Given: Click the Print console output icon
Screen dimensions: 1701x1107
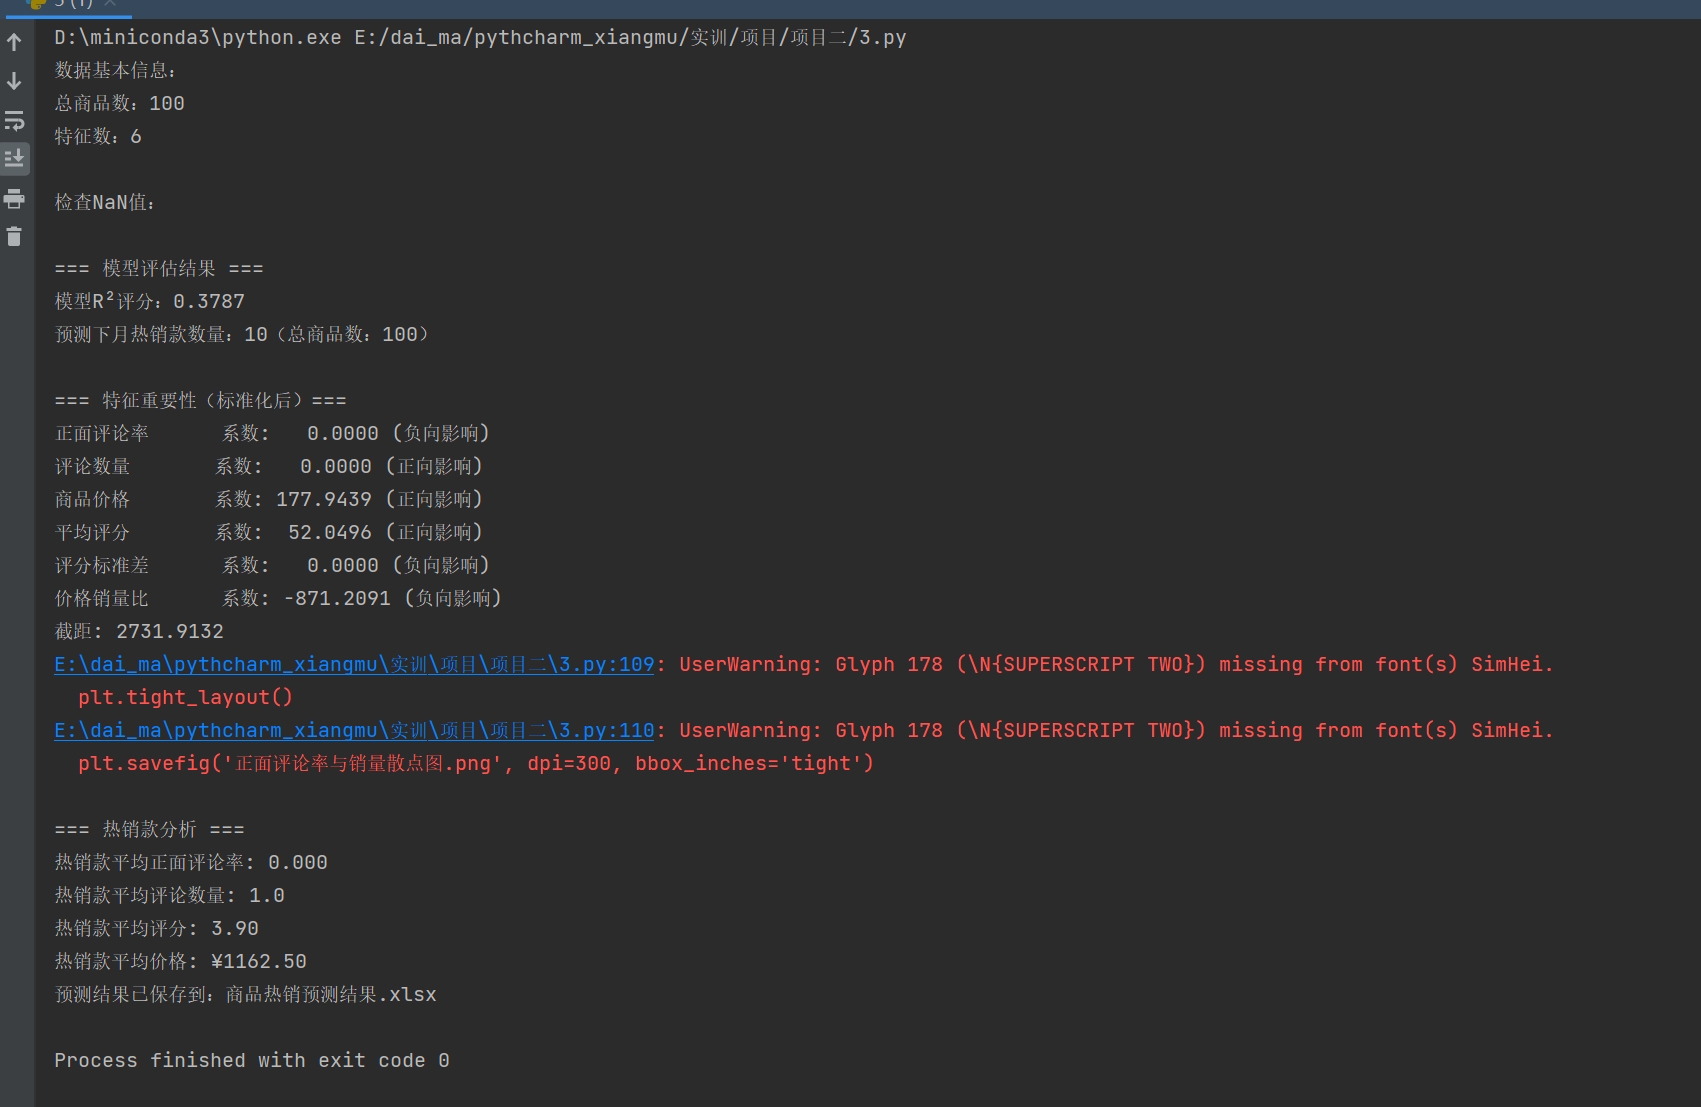Looking at the screenshot, I should click(14, 199).
